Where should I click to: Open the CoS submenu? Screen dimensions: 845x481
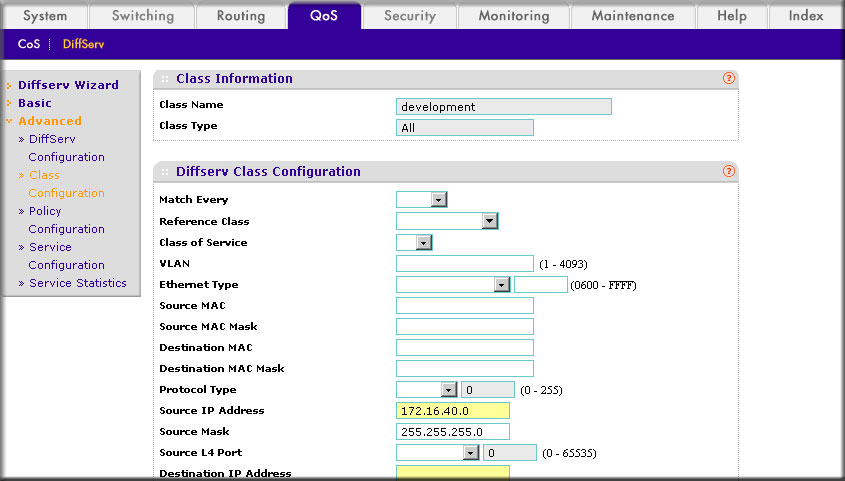coord(29,44)
